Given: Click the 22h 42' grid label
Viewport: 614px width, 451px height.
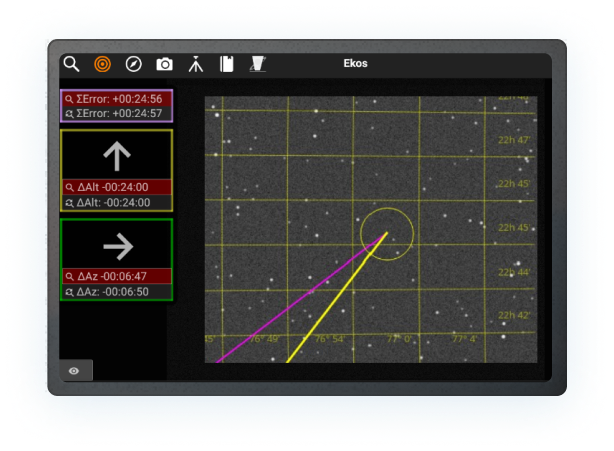Looking at the screenshot, I should [x=514, y=316].
